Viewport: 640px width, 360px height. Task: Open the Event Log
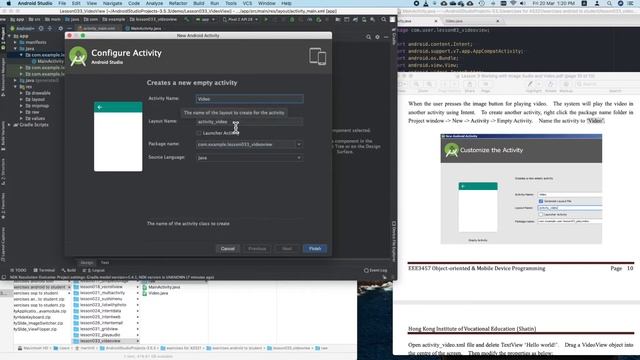pyautogui.click(x=376, y=270)
